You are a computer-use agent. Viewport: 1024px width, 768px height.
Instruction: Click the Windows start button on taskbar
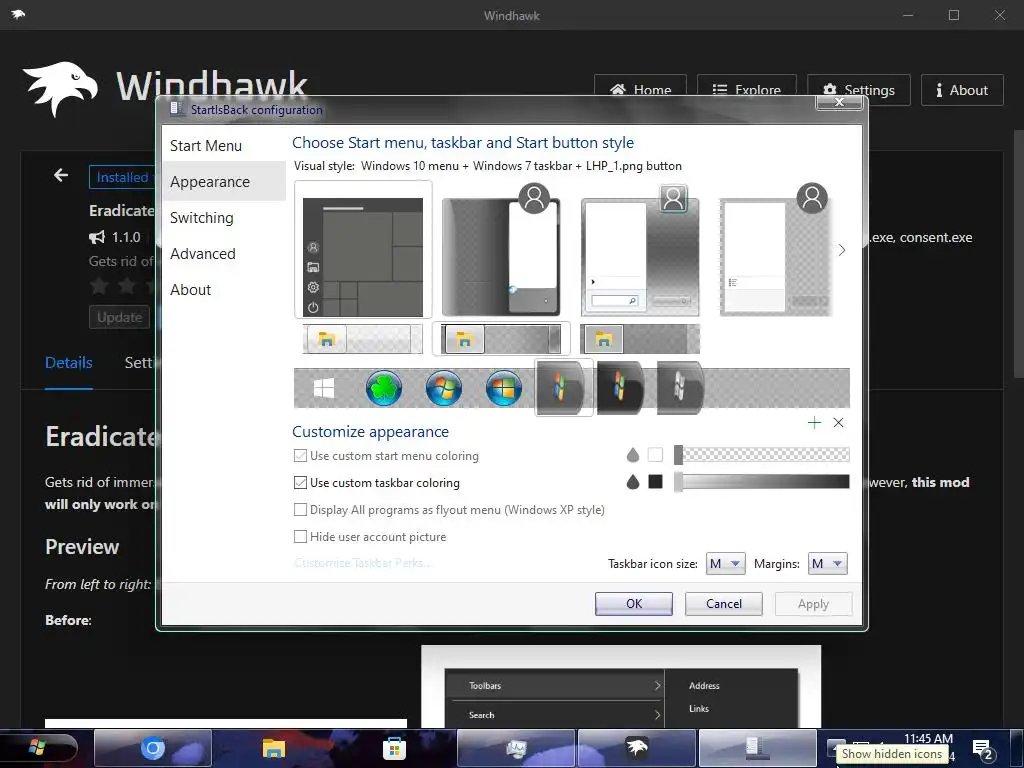click(38, 748)
